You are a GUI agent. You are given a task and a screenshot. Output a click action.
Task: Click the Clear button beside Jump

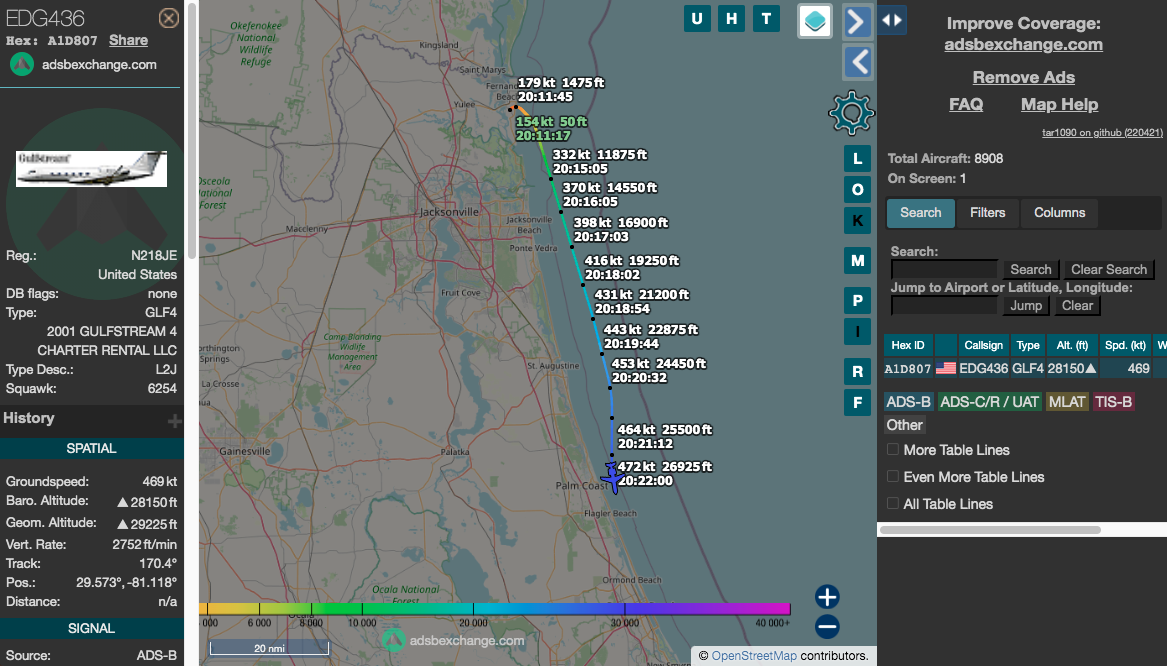[1077, 305]
